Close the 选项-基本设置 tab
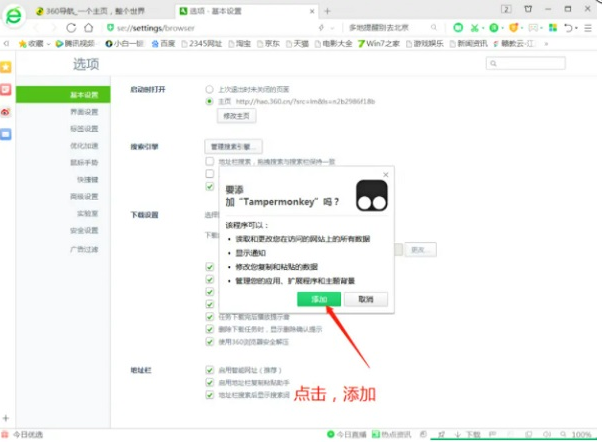The height and width of the screenshot is (442, 602). 312,12
